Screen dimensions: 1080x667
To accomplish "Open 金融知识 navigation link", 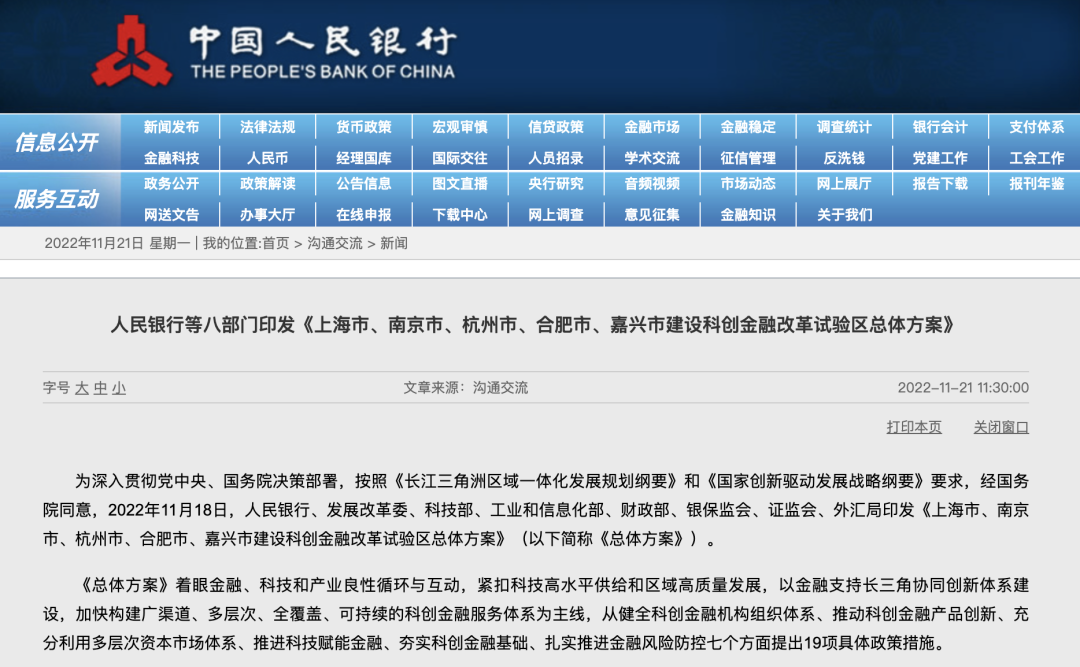I will 748,214.
